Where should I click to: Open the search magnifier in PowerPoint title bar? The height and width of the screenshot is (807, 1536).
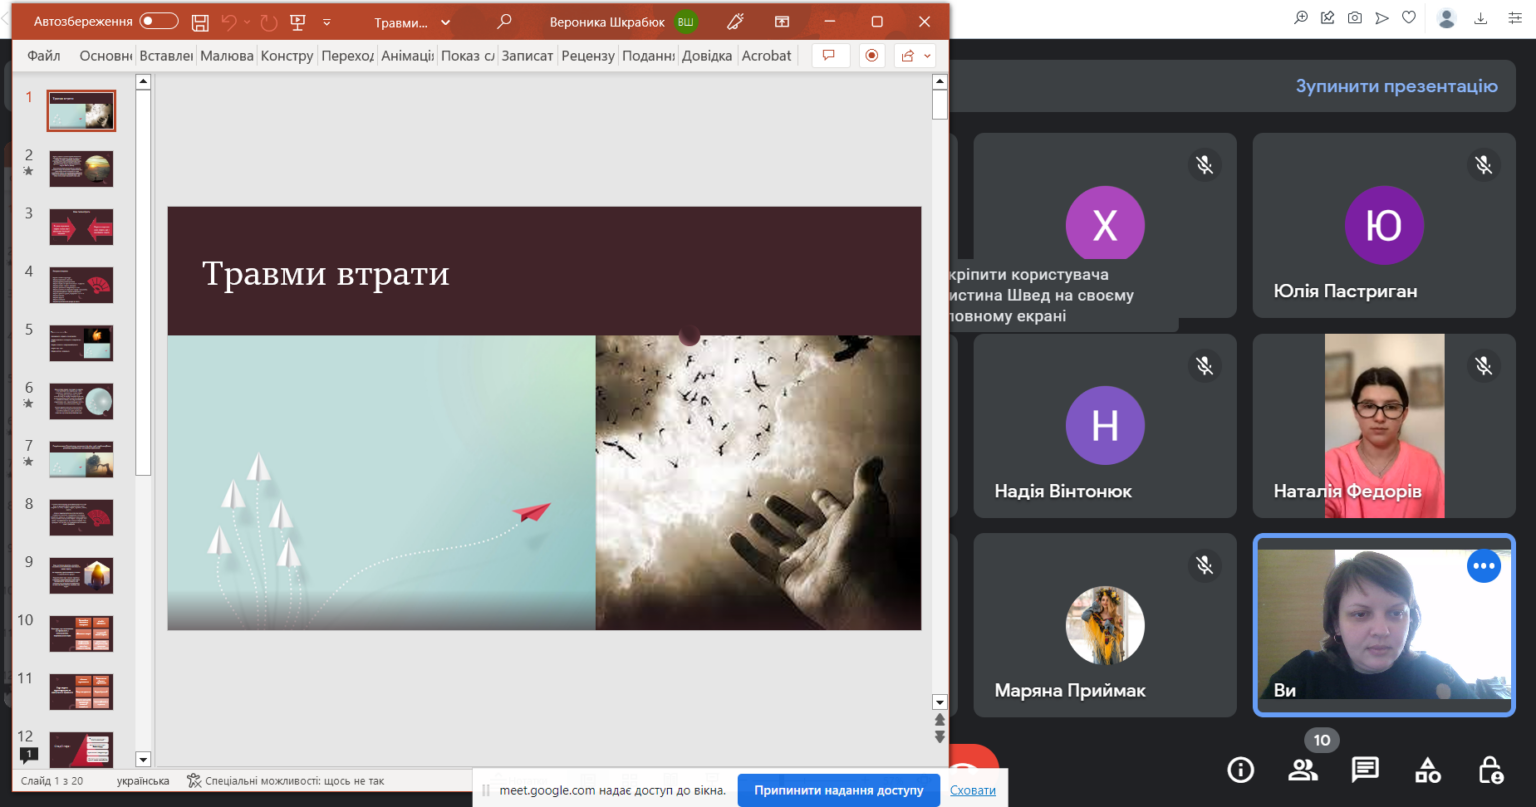pos(505,21)
